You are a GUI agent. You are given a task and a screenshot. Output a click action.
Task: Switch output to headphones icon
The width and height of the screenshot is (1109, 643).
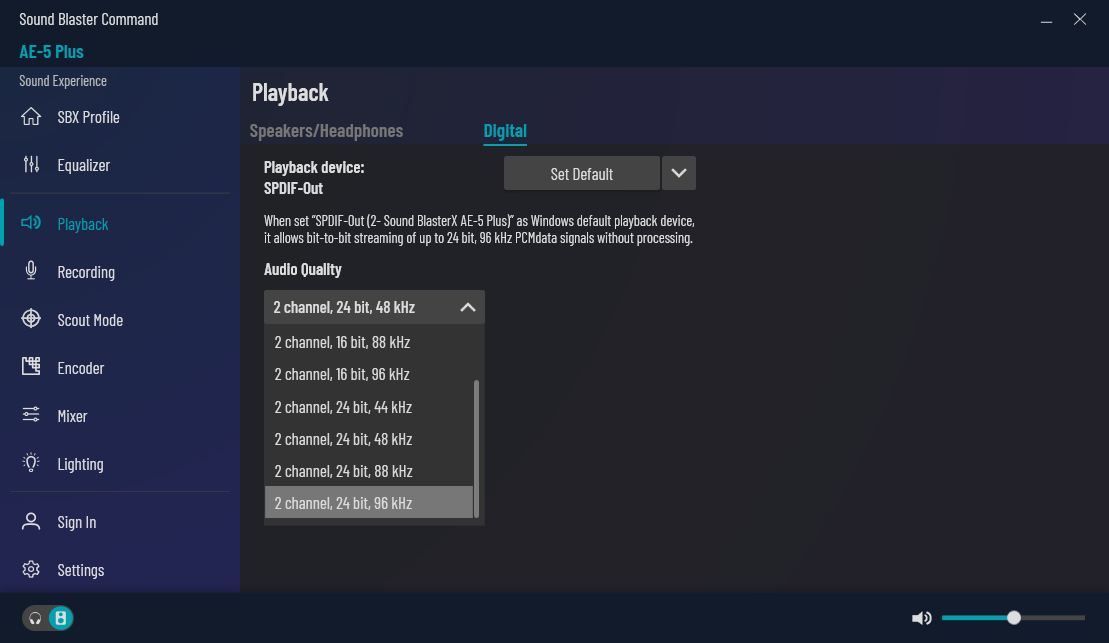(35, 618)
